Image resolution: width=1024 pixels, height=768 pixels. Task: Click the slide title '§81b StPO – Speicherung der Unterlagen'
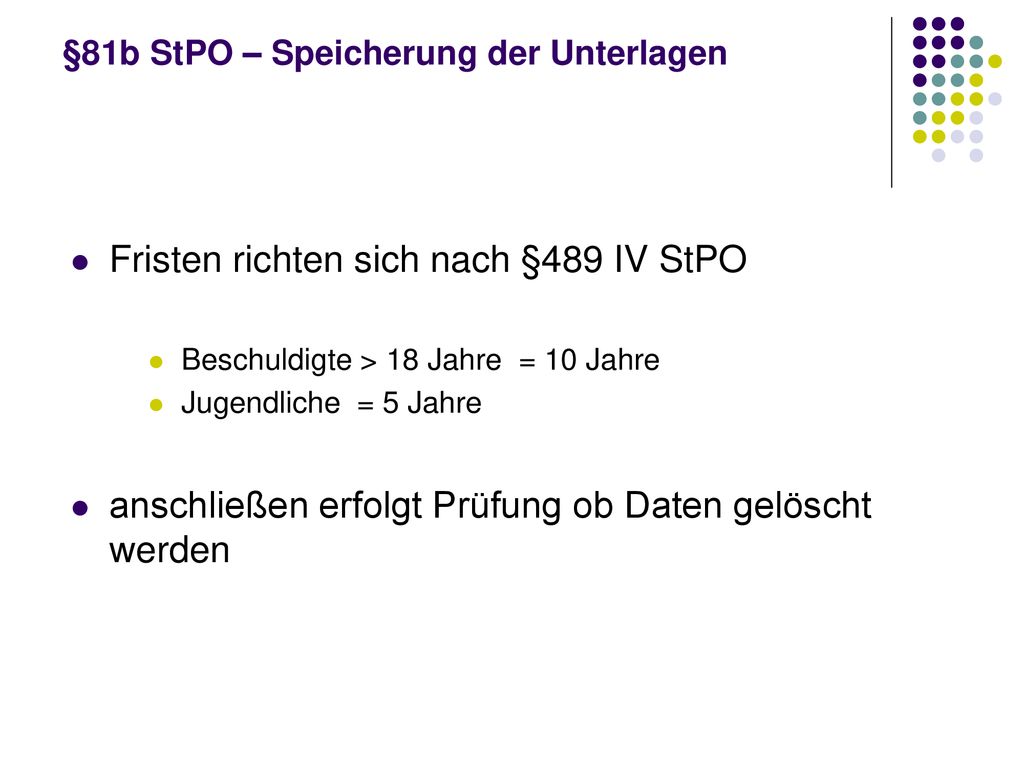[x=394, y=54]
